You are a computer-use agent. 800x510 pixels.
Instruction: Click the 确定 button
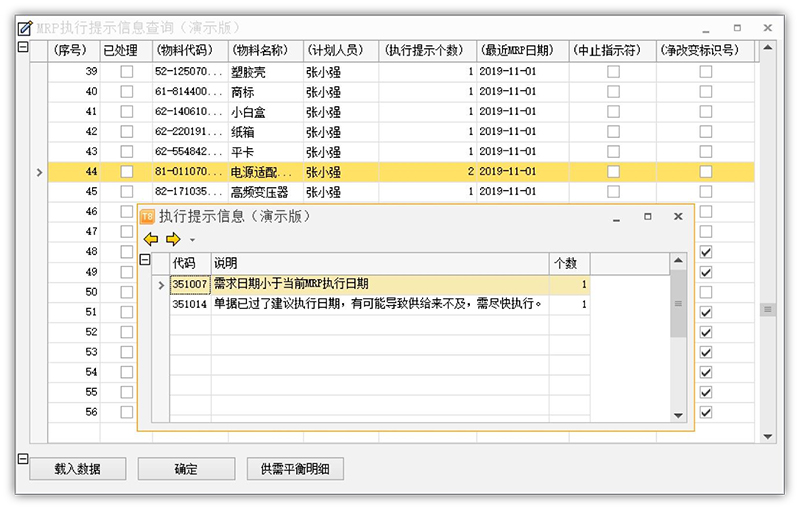tap(186, 469)
